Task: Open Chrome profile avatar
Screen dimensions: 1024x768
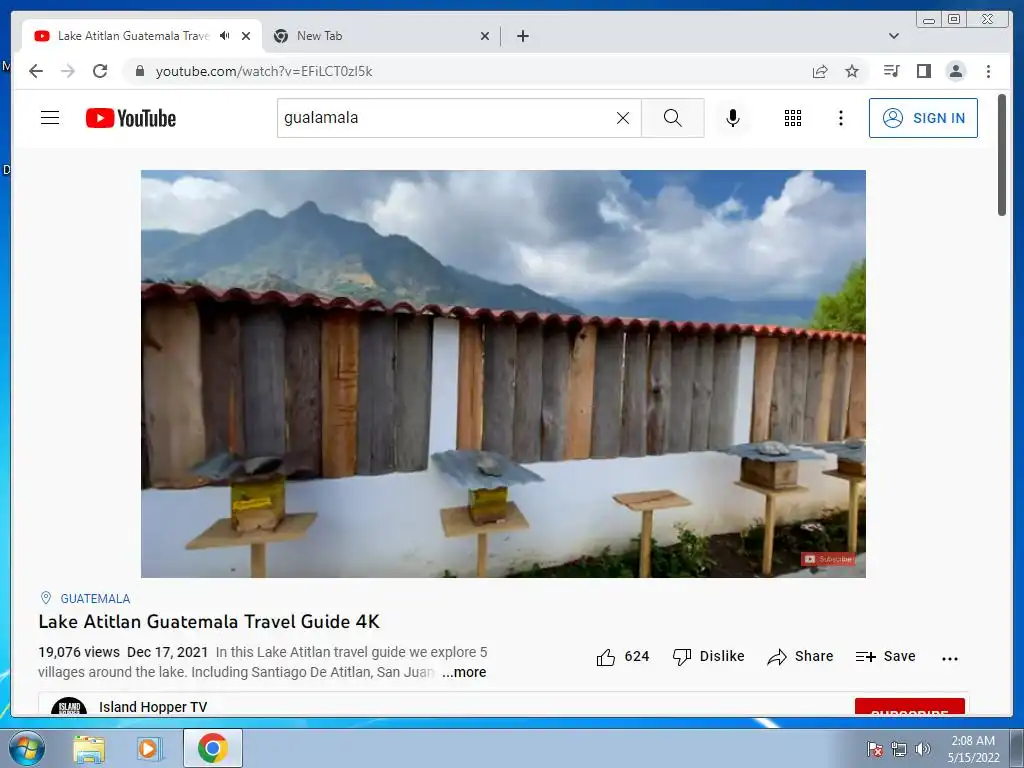Action: pyautogui.click(x=955, y=71)
